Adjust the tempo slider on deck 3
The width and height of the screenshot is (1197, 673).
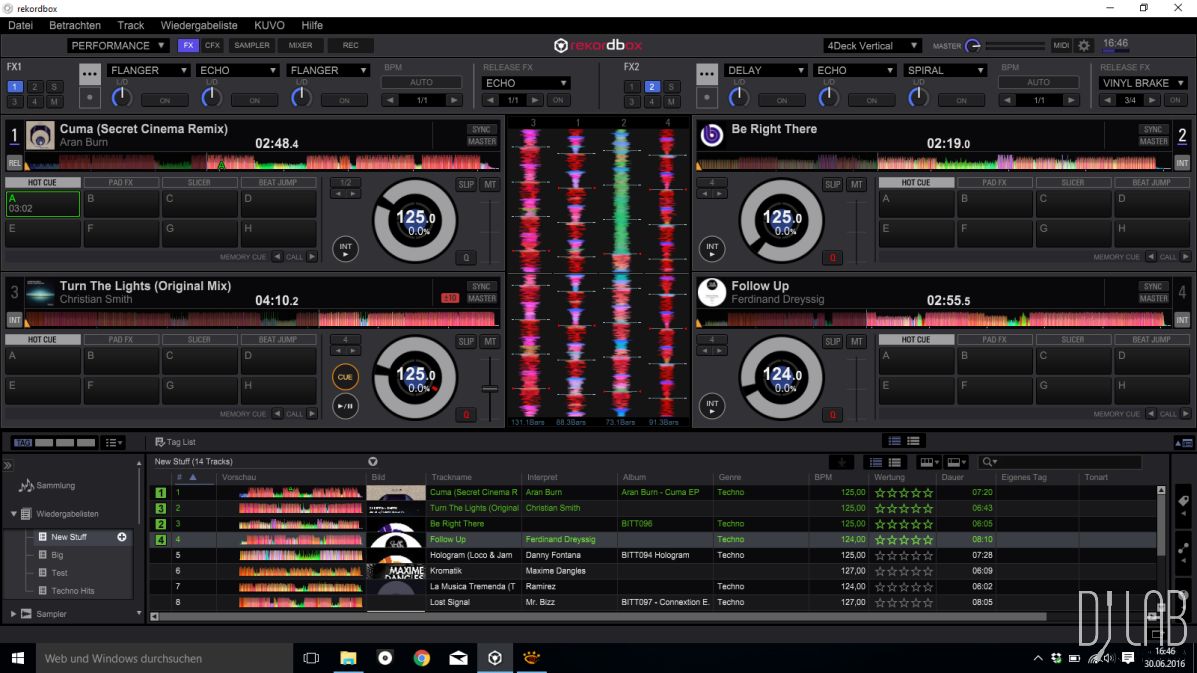click(x=489, y=388)
